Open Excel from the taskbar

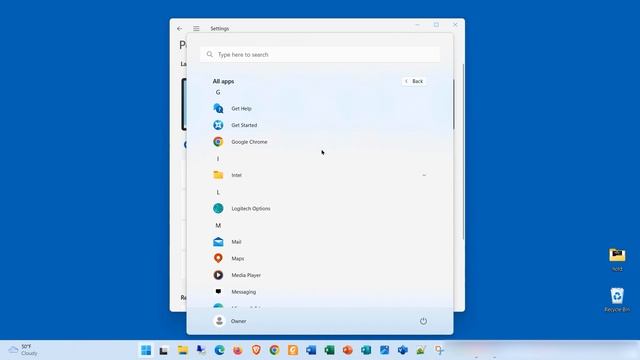[x=329, y=350]
